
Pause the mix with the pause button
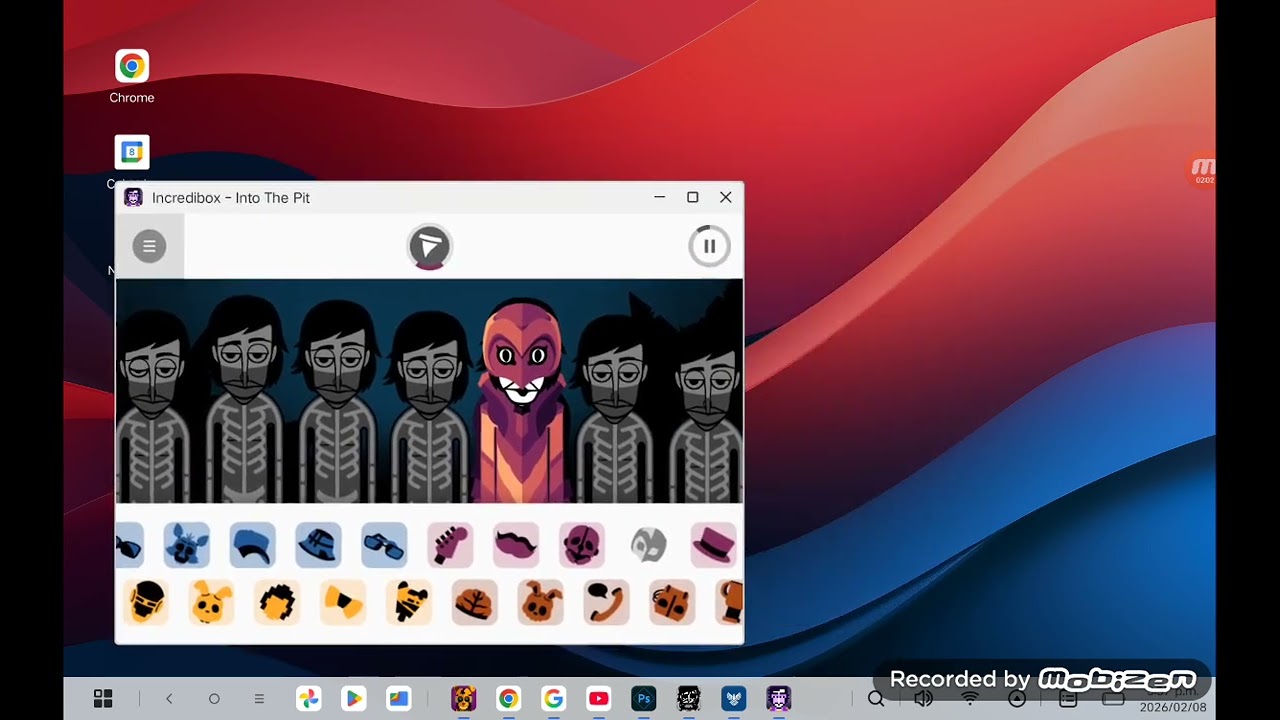point(709,246)
